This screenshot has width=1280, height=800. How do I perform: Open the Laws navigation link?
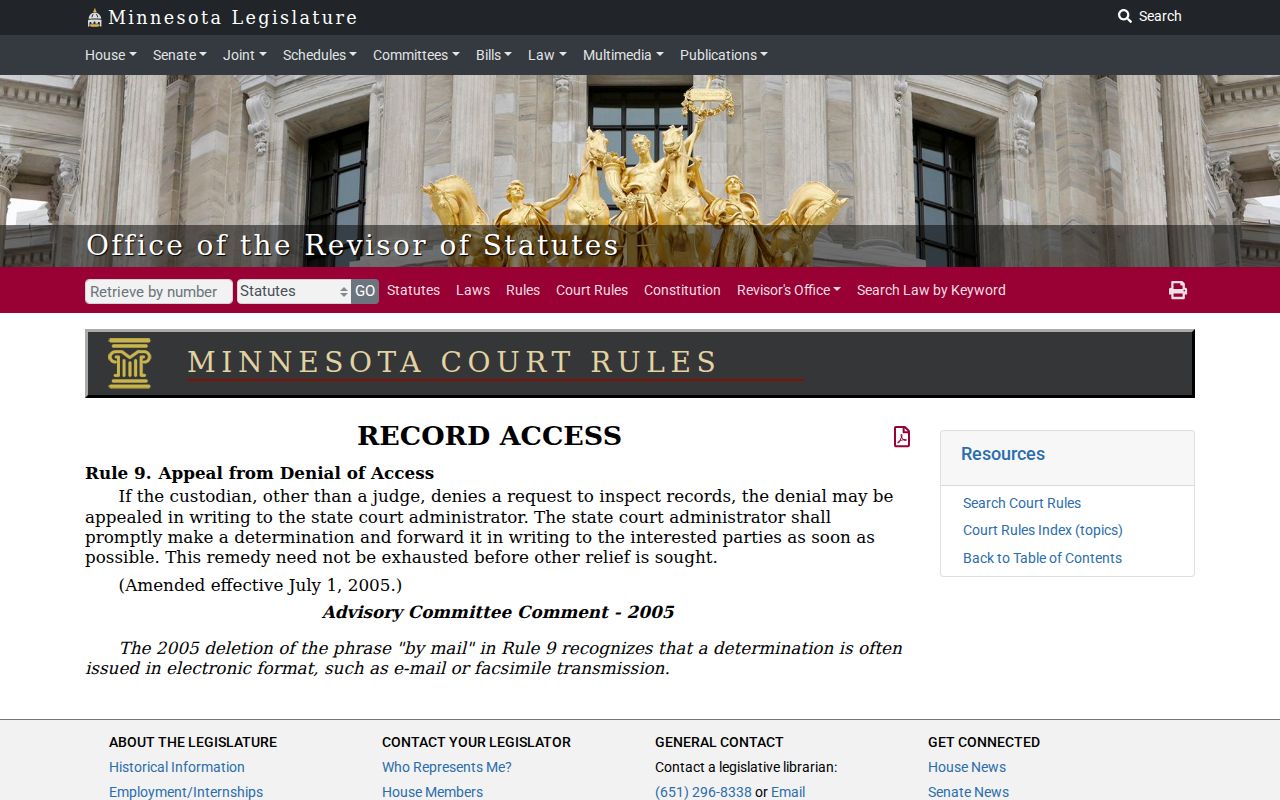pyautogui.click(x=473, y=290)
